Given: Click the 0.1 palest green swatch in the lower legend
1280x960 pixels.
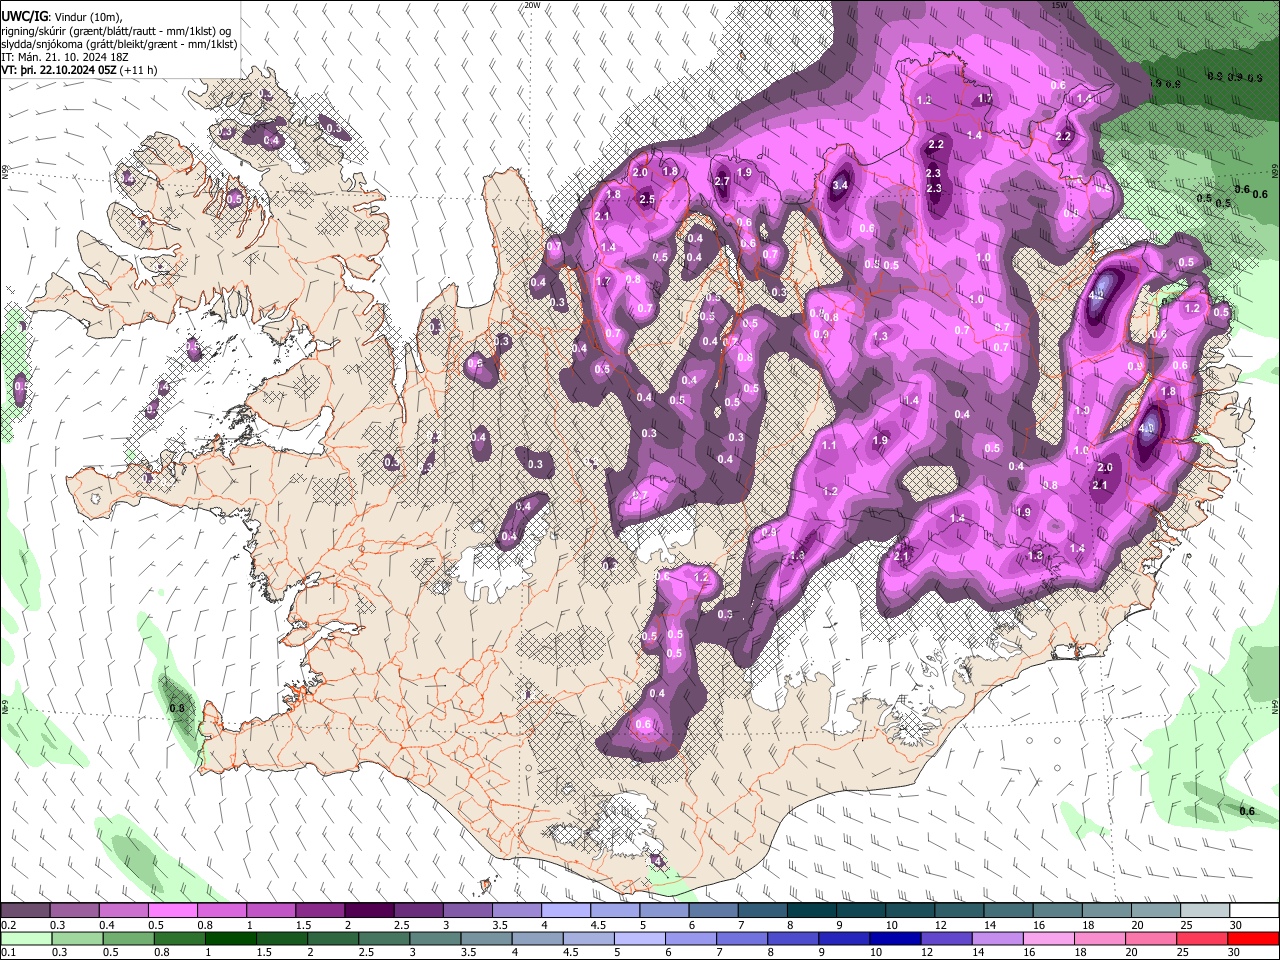Looking at the screenshot, I should (26, 938).
